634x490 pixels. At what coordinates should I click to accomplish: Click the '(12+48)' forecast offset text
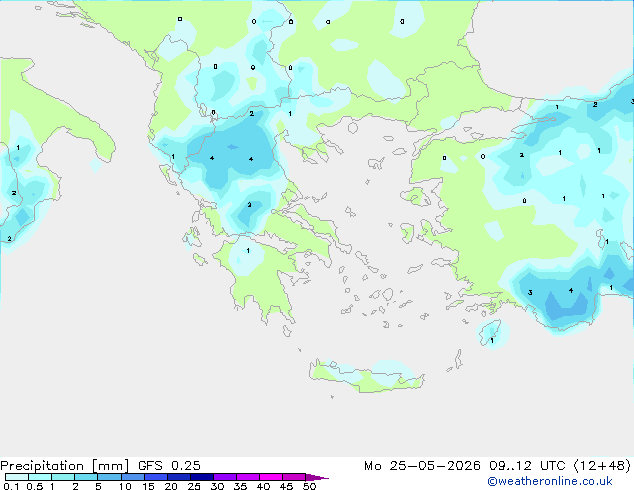pos(602,466)
